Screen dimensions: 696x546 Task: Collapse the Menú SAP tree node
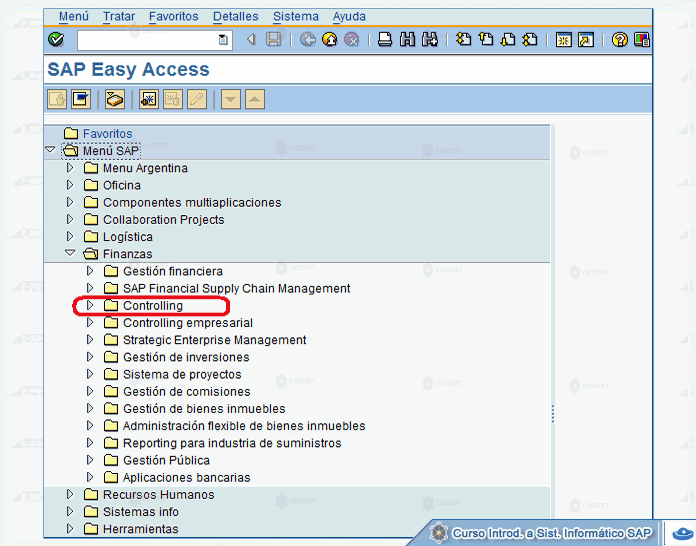(50, 150)
